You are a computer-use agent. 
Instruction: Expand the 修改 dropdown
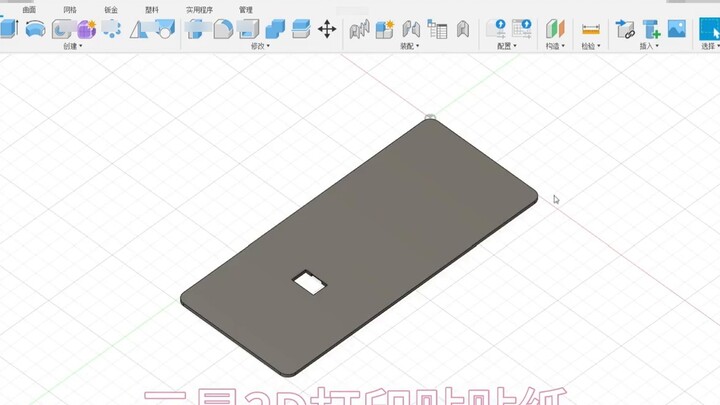260,46
